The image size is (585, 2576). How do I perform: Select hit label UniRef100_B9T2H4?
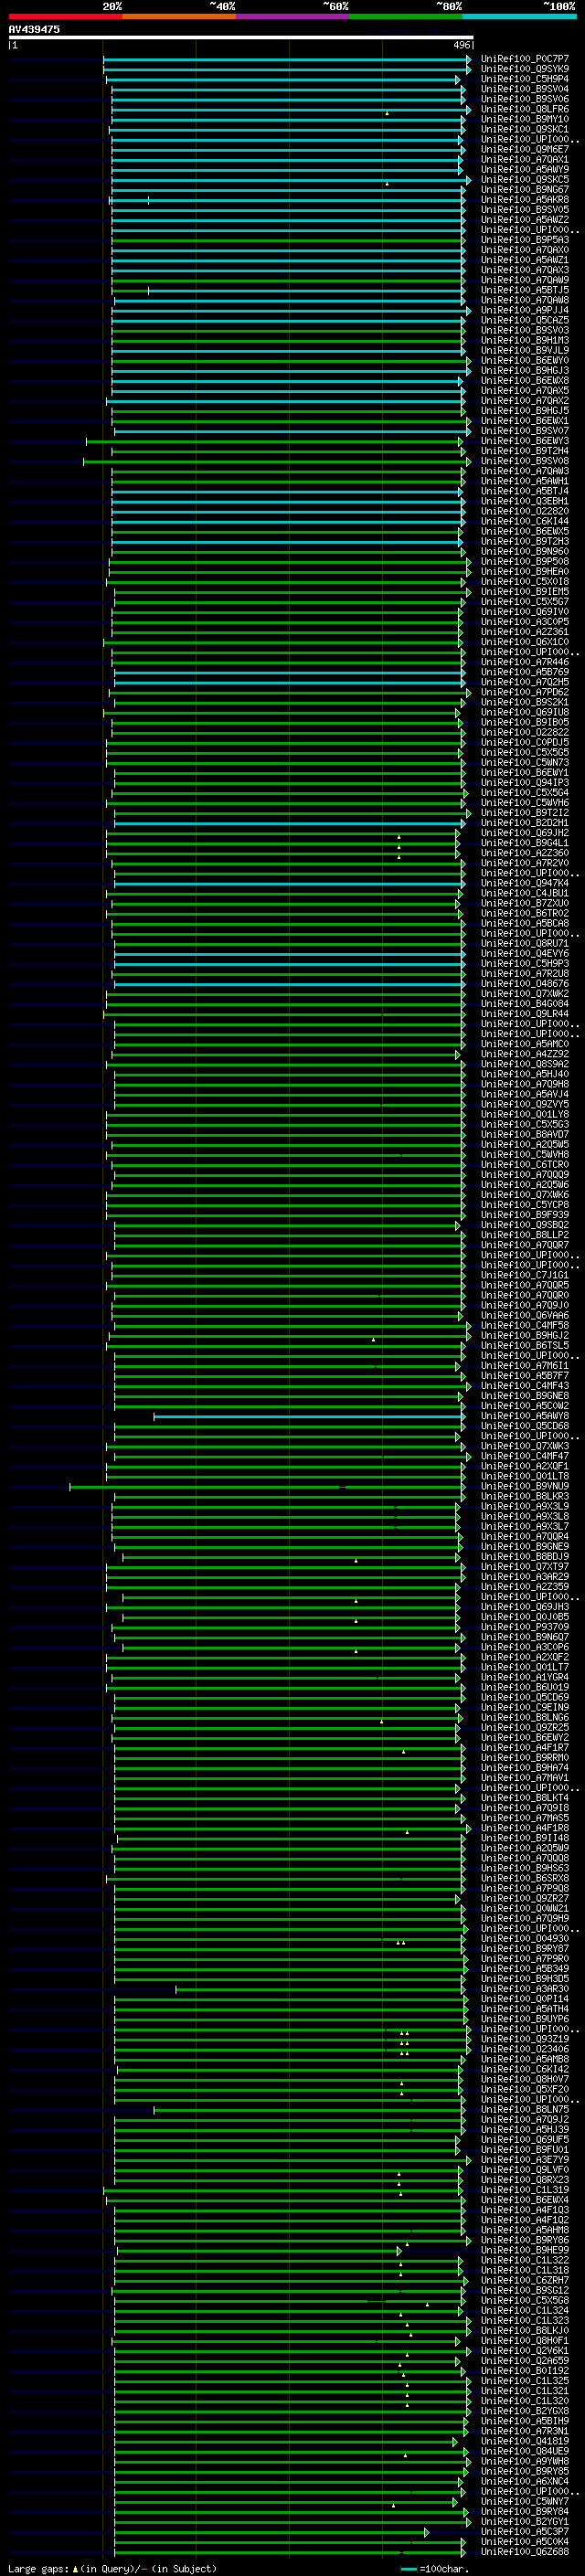tap(525, 451)
